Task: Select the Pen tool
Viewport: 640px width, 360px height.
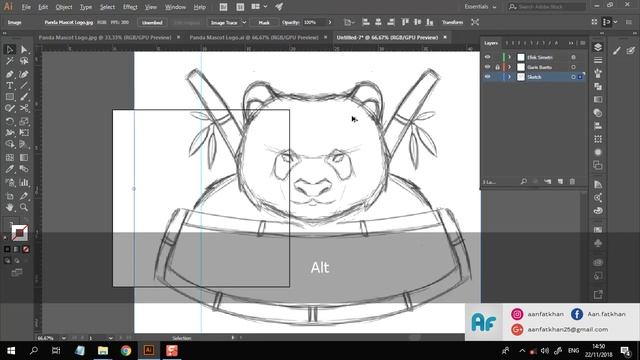Action: 10,74
